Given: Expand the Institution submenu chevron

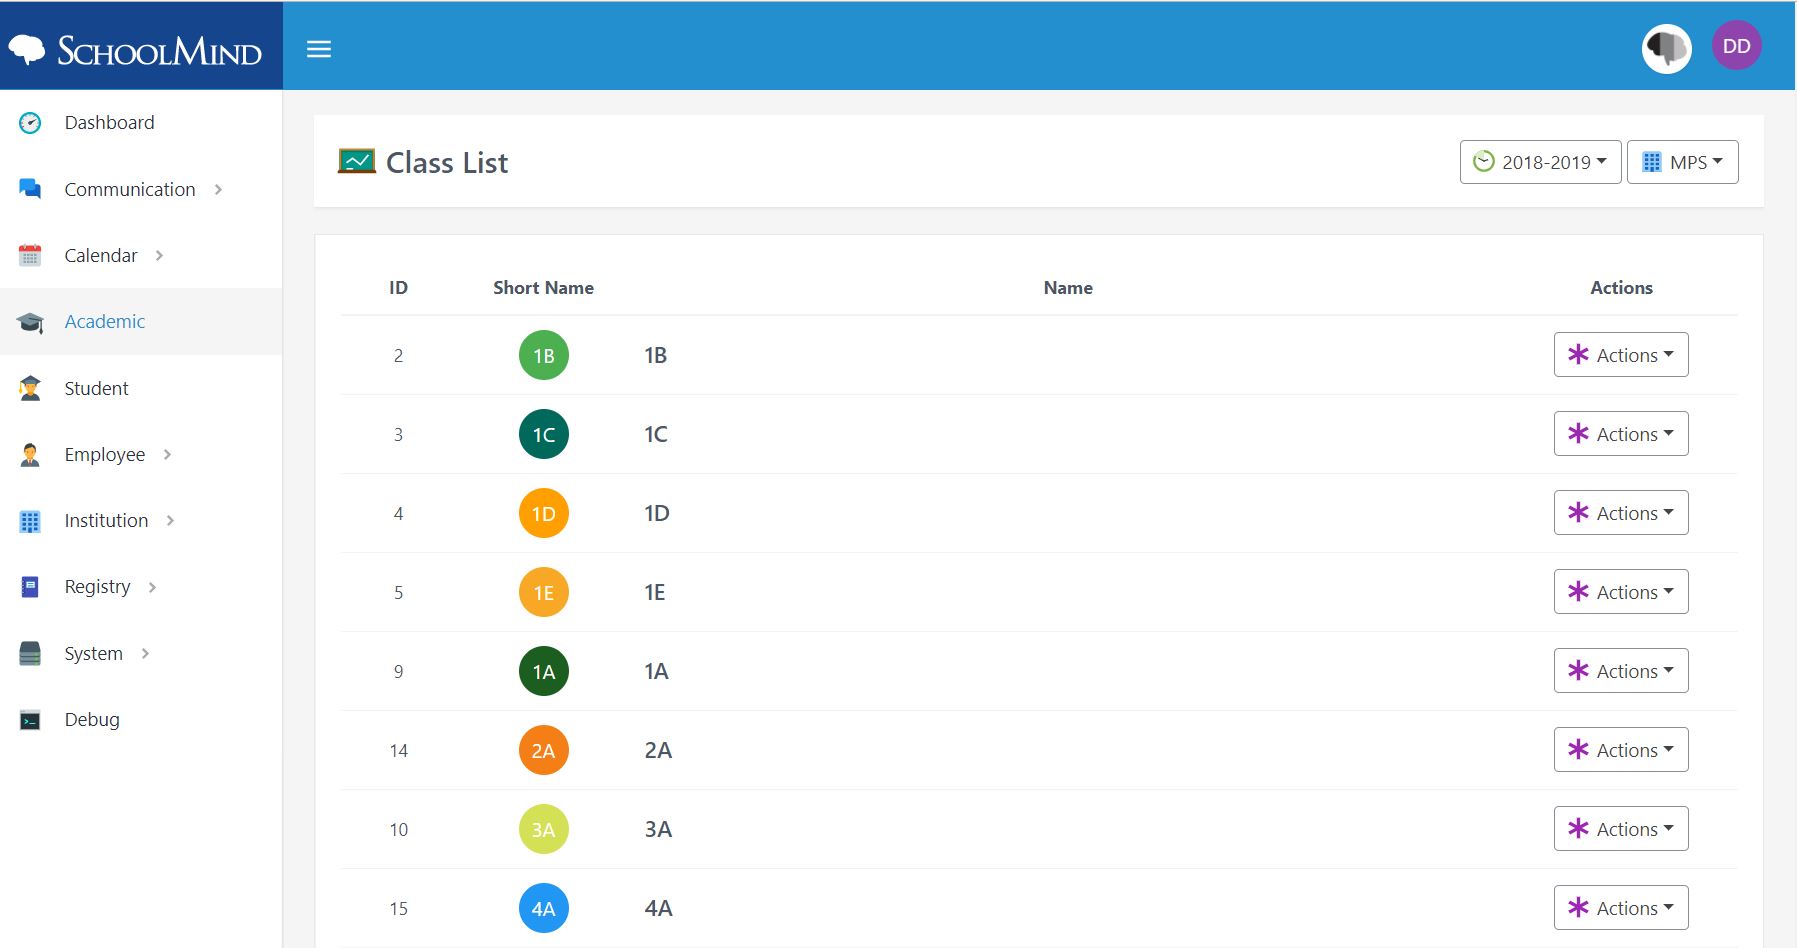Looking at the screenshot, I should [x=170, y=520].
